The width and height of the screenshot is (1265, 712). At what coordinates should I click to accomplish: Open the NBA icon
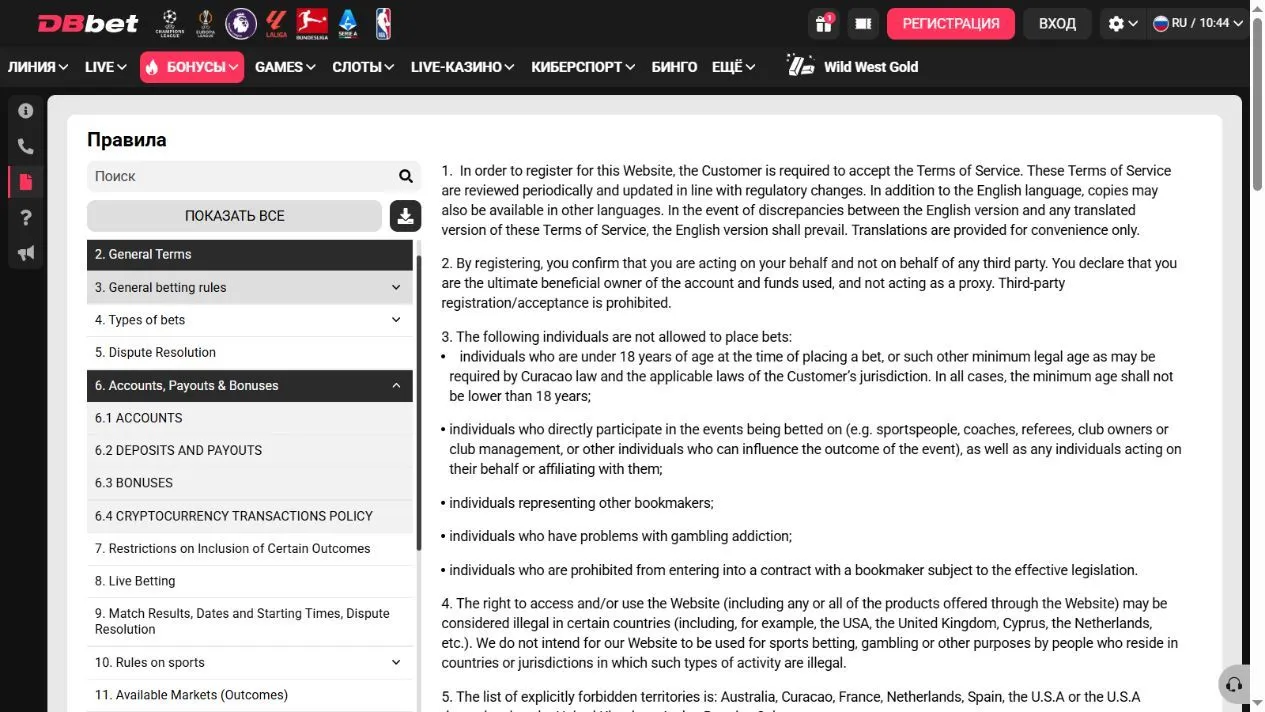383,23
